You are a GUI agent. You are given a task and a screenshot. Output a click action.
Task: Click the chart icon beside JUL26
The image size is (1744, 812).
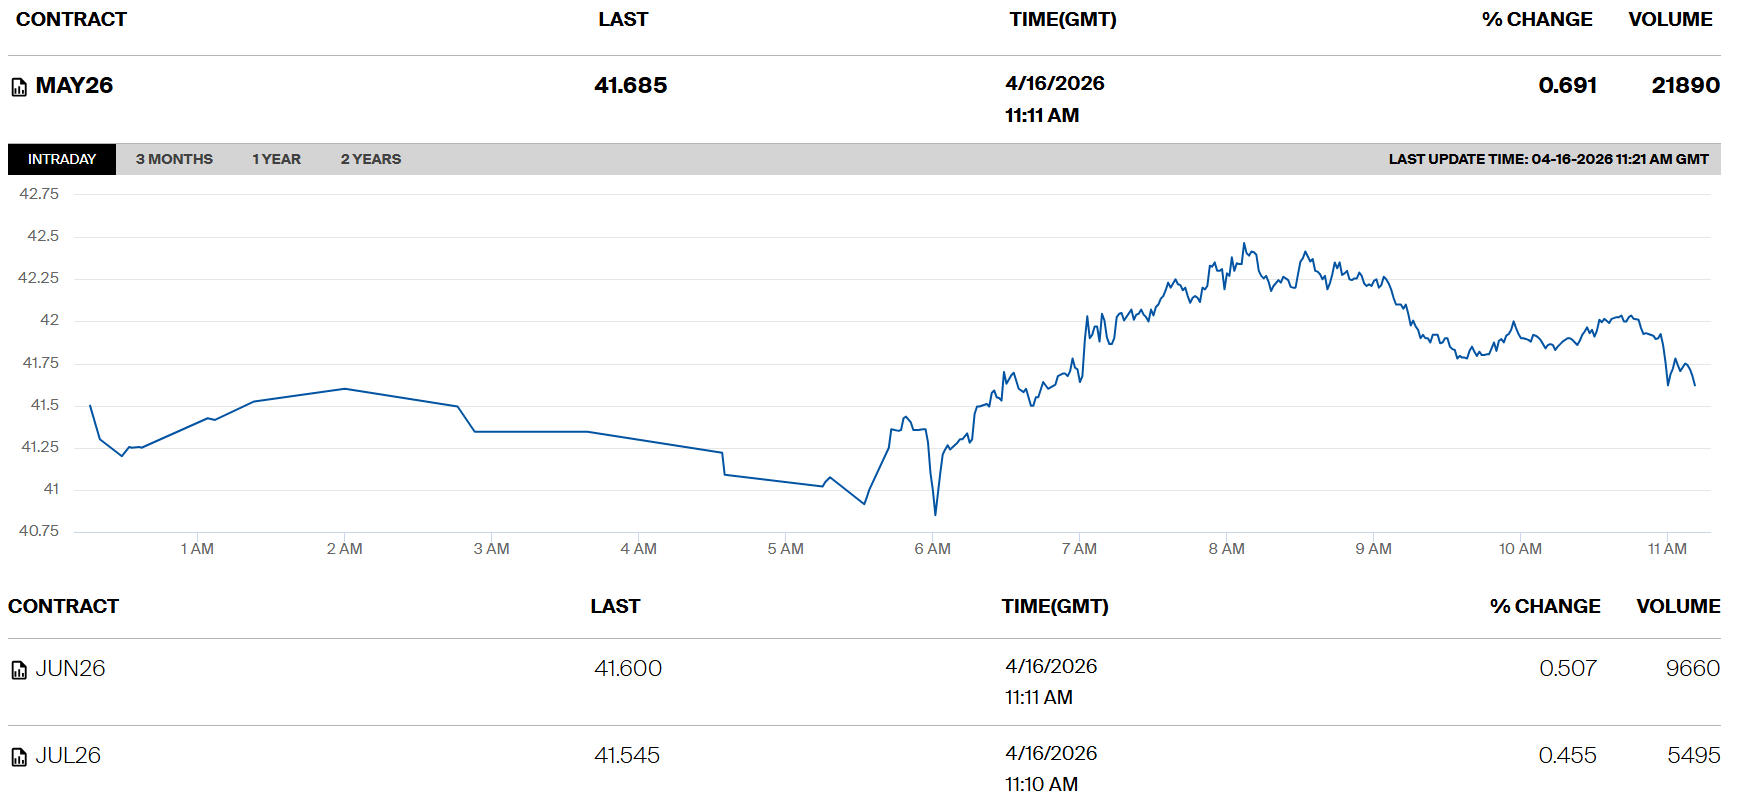(19, 757)
